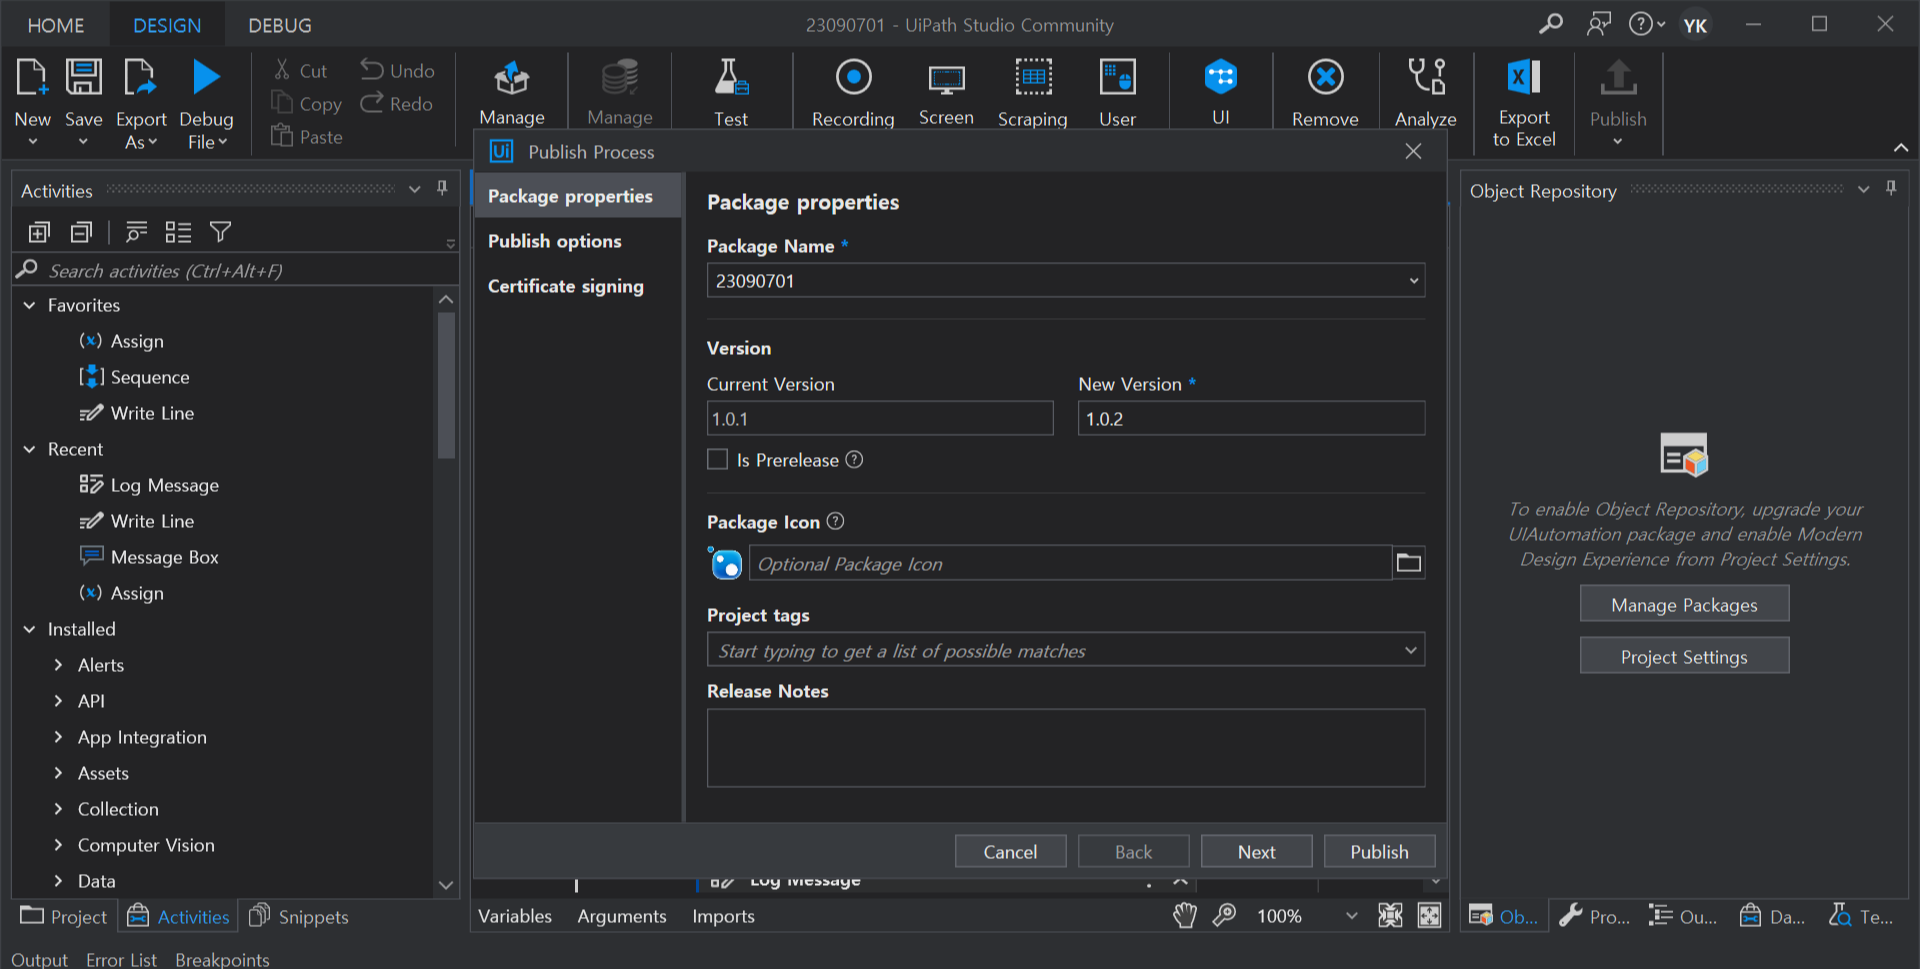Screen dimensions: 1920x969
Task: Open the Help question mark menu
Action: [x=1646, y=24]
